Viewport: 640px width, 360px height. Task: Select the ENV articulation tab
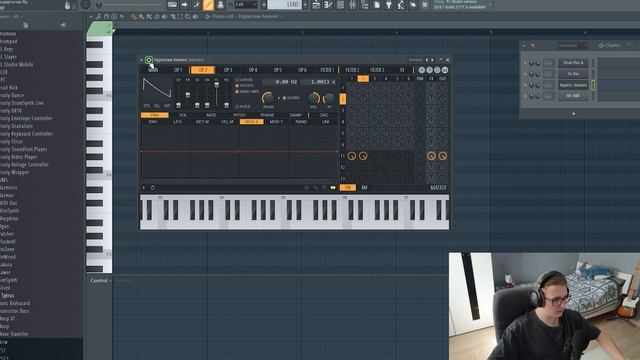tap(153, 122)
